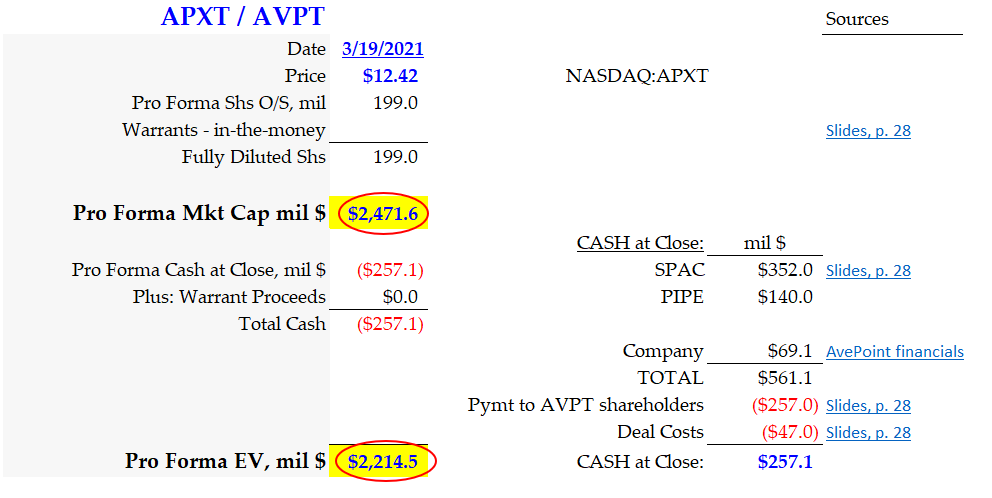This screenshot has width=992, height=498.
Task: Select the TOTAL $561.1 cell
Action: (786, 378)
